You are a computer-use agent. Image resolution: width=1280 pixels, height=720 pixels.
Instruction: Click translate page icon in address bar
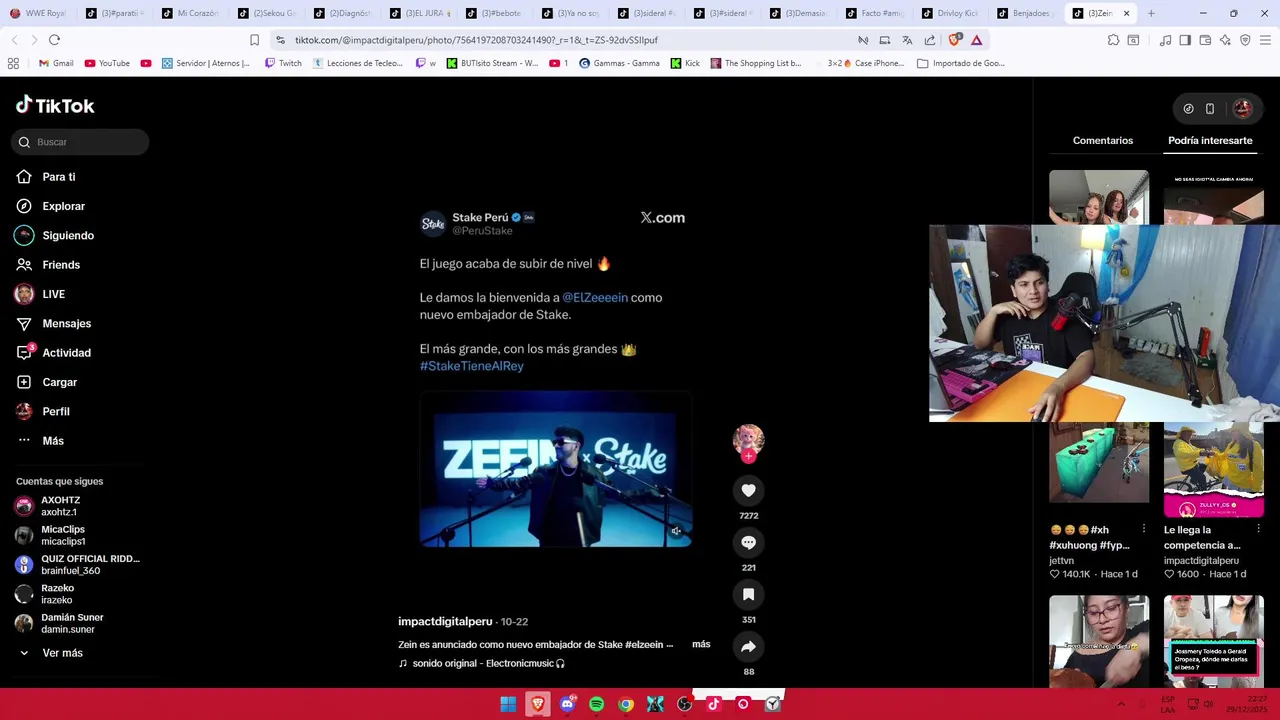point(907,40)
